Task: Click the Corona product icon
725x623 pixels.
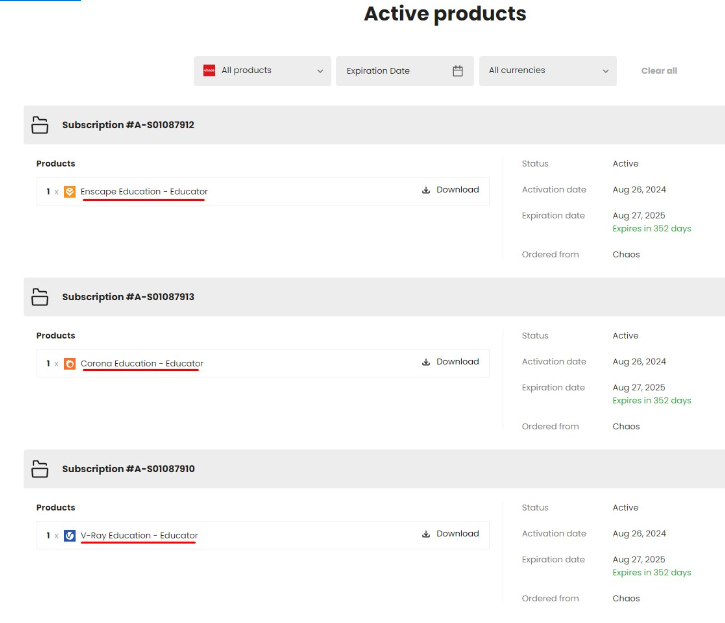Action: coord(70,364)
